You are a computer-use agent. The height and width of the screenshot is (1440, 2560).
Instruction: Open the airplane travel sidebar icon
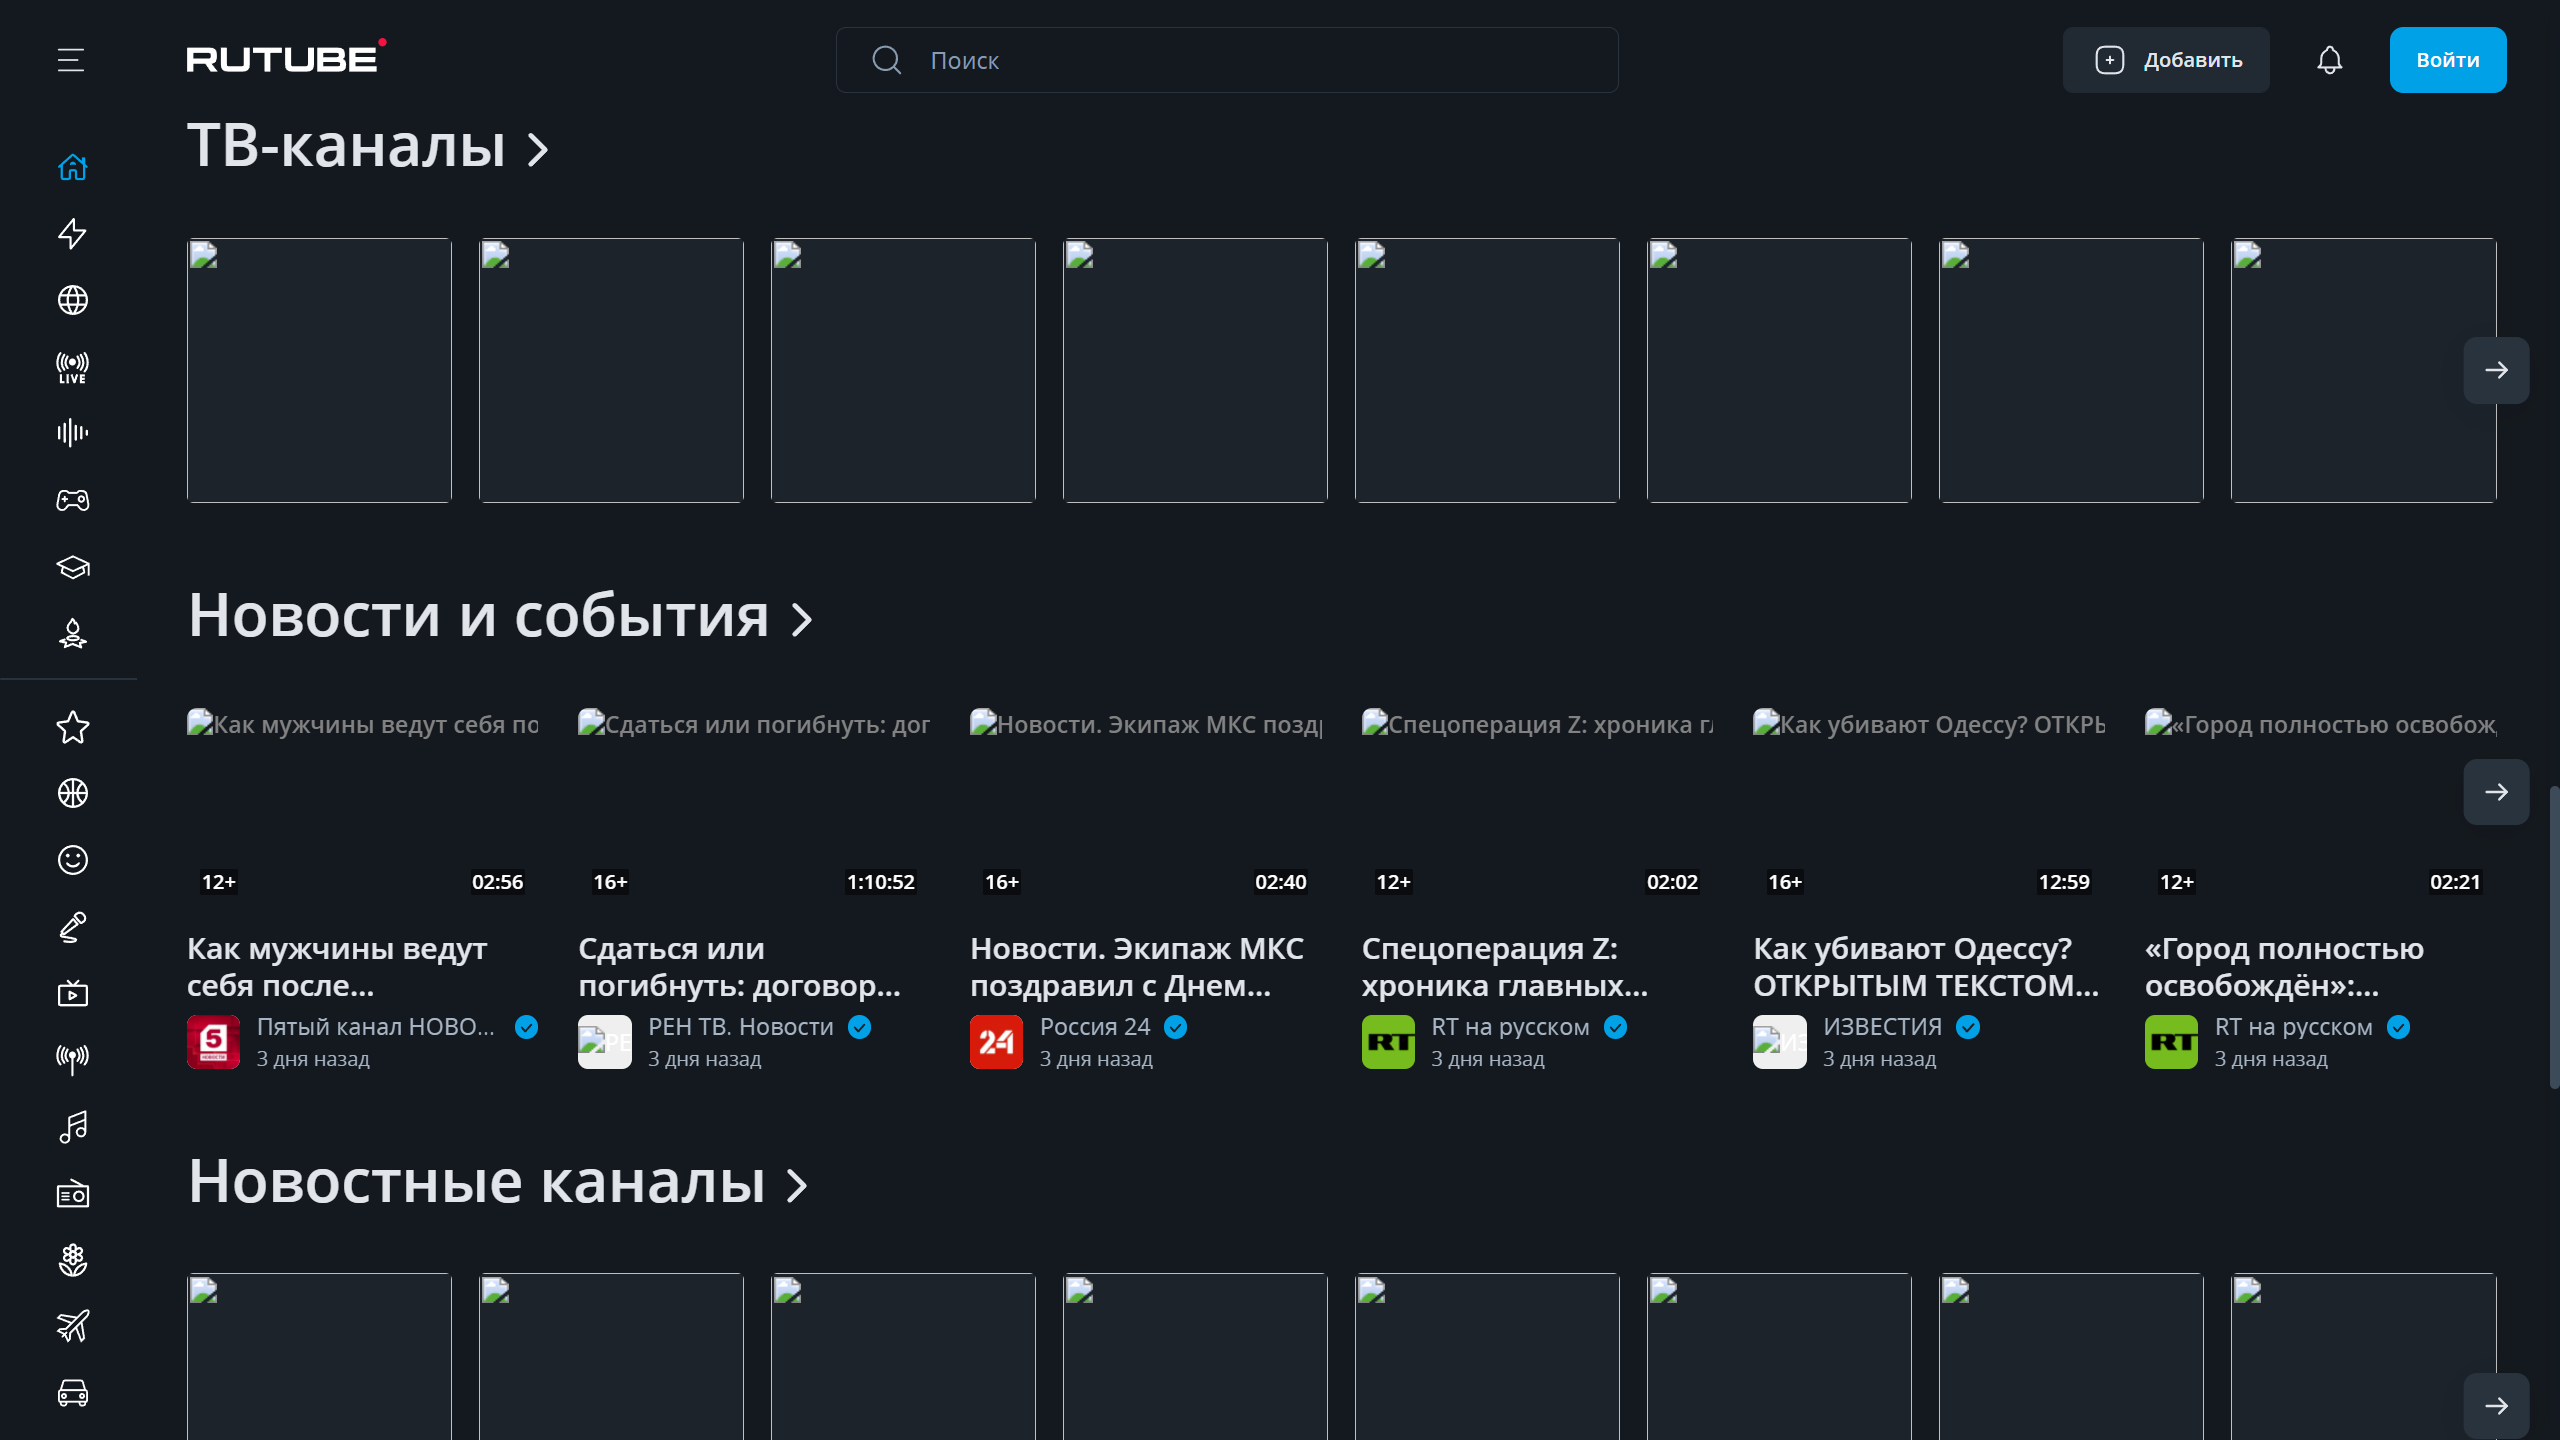point(72,1326)
